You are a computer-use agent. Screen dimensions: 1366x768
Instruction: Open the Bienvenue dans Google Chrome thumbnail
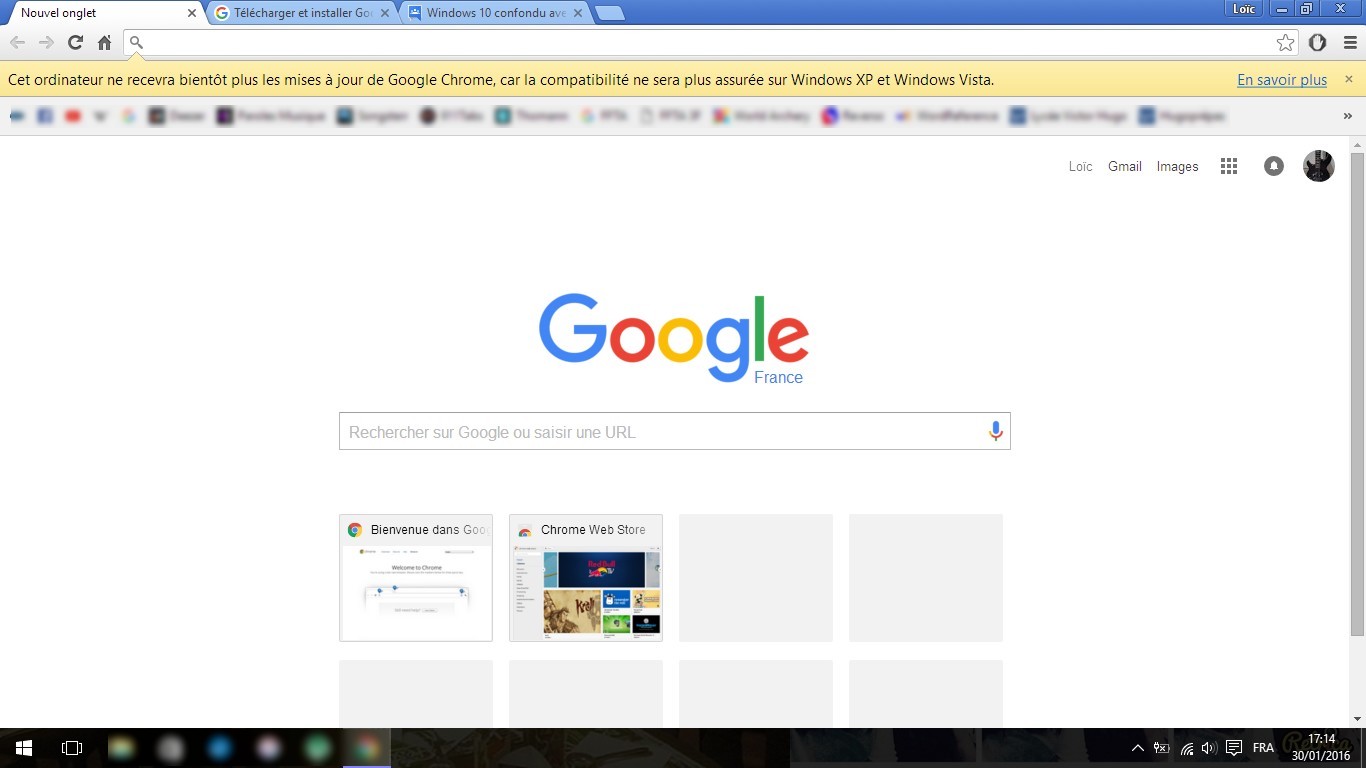416,578
